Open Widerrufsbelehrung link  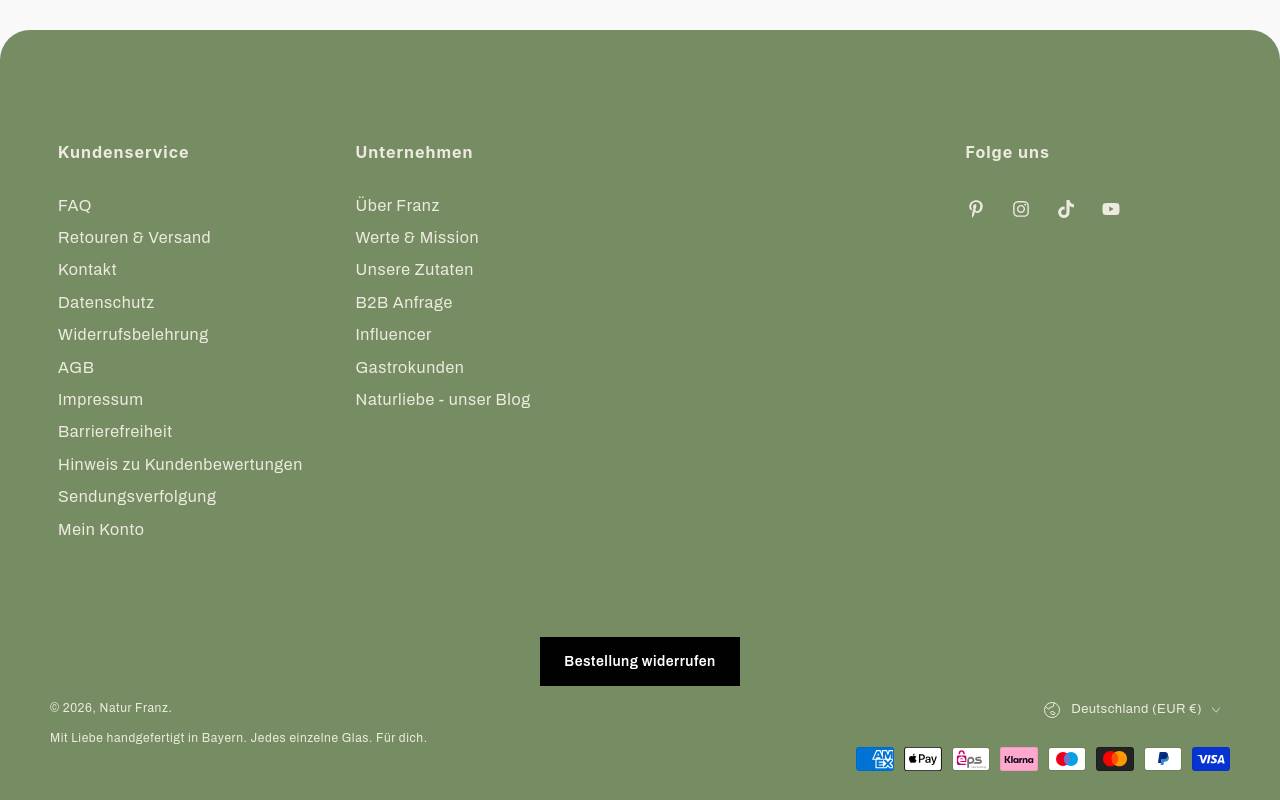[x=133, y=334]
